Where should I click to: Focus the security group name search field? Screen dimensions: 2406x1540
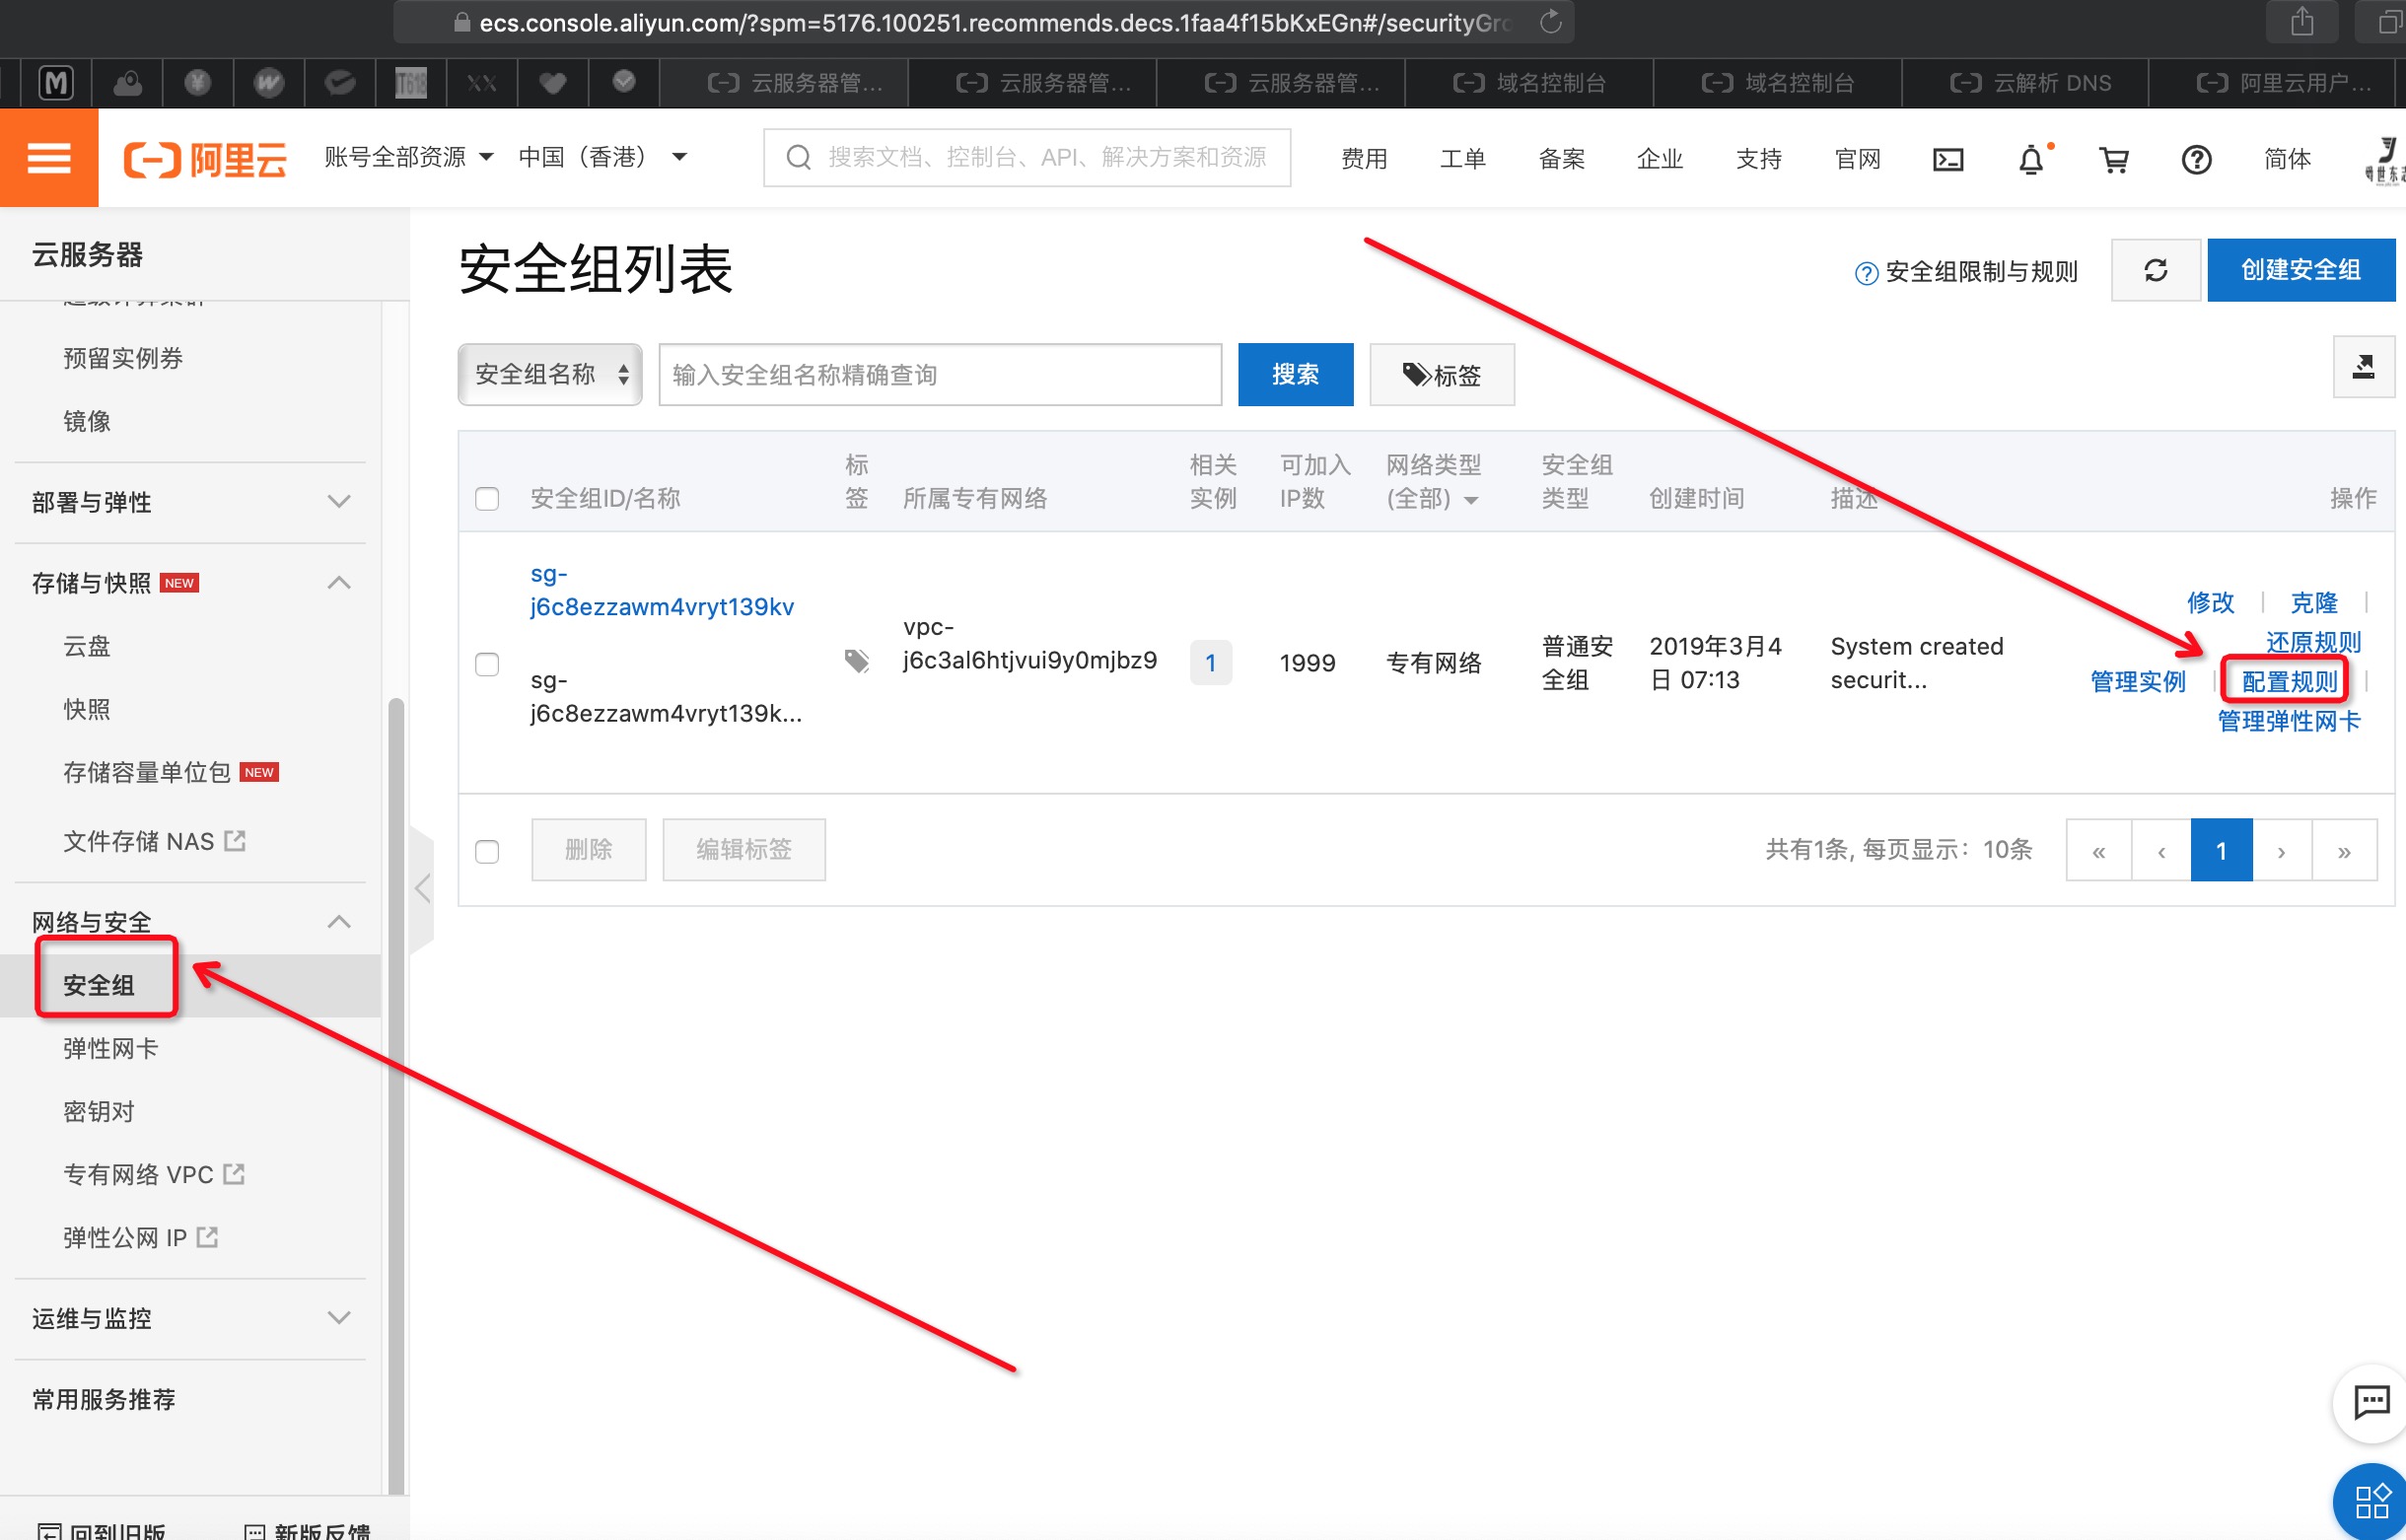coord(939,375)
